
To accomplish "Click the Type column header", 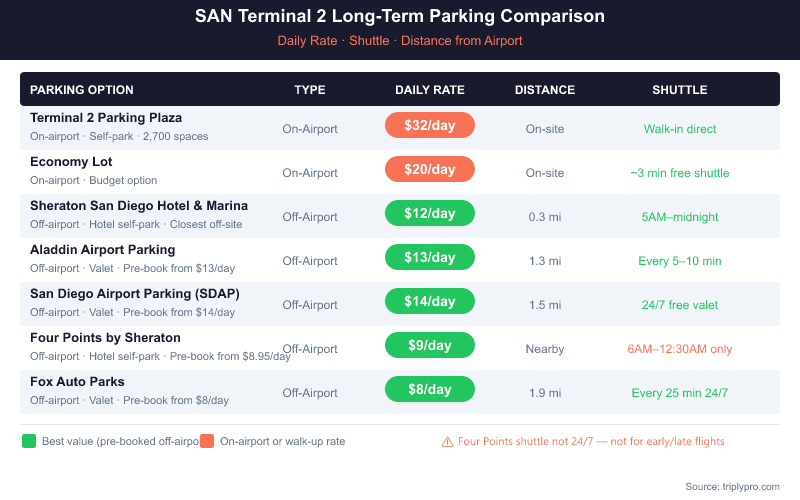I will [x=310, y=90].
